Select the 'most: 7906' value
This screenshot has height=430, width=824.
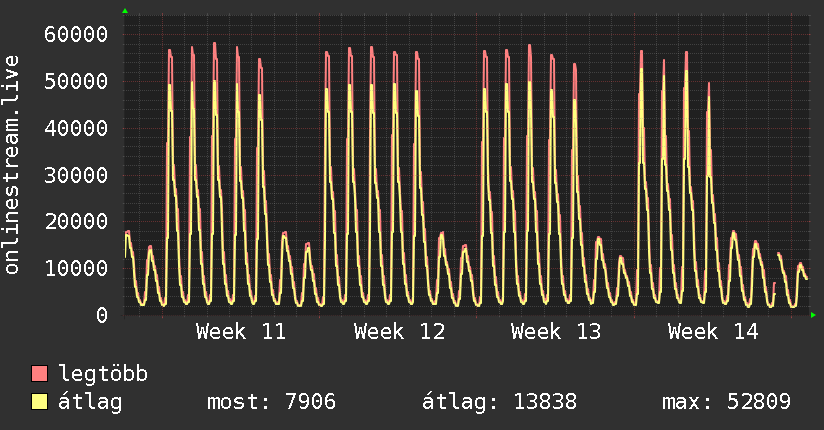271,402
